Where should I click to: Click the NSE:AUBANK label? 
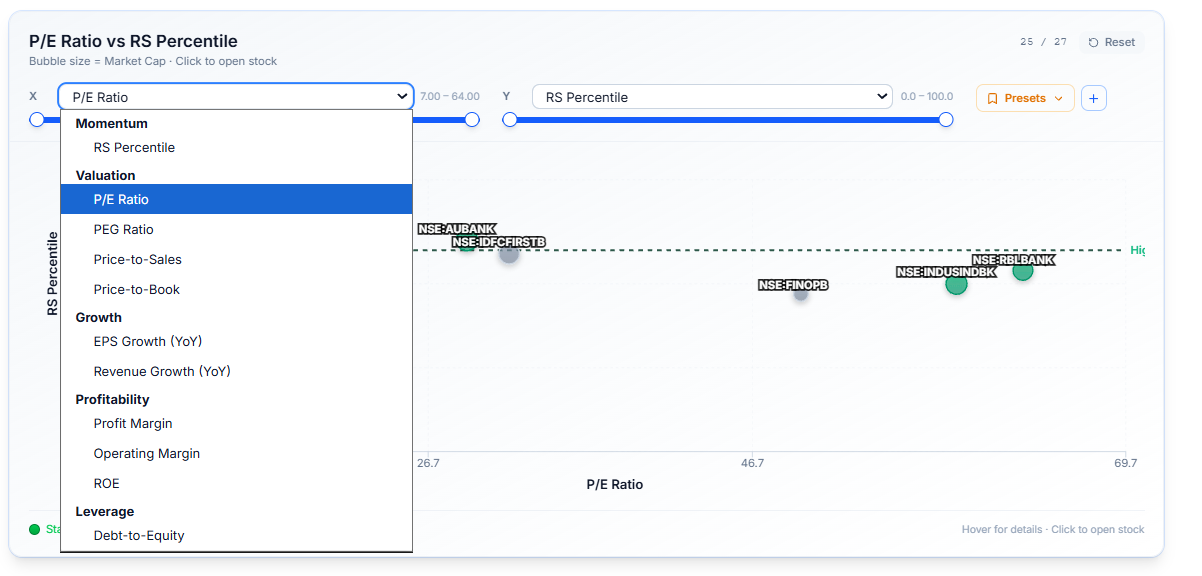[x=456, y=229]
